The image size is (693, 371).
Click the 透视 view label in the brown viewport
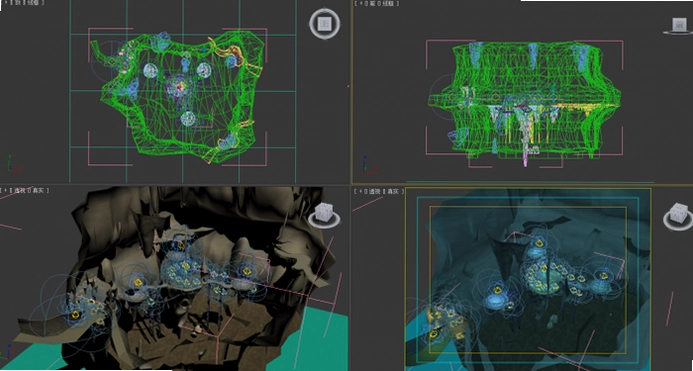20,190
